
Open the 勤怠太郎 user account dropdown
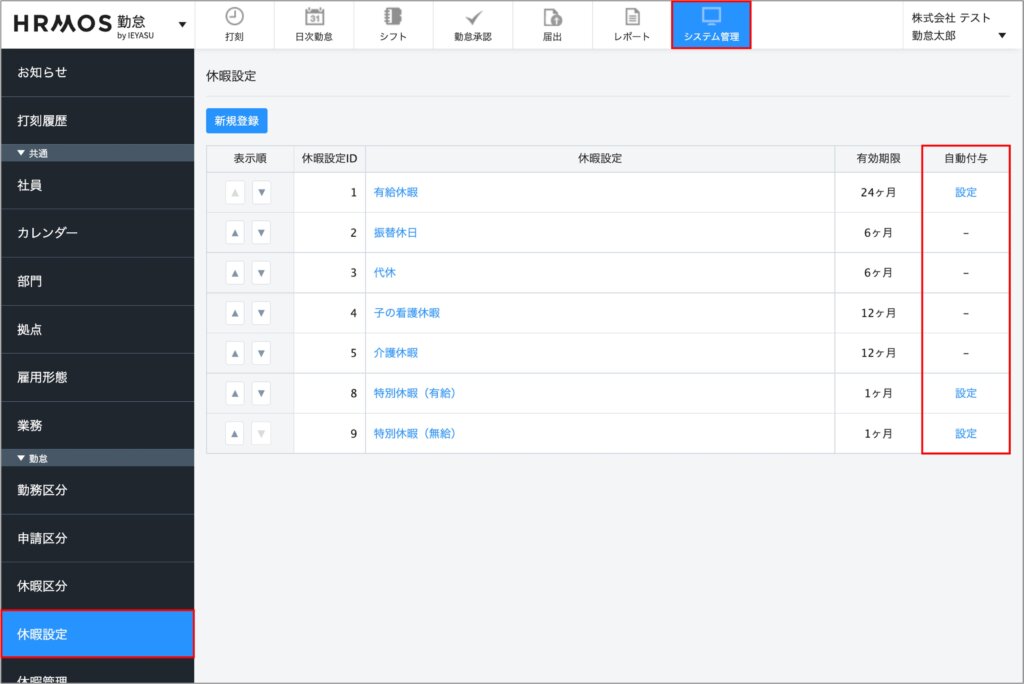[1002, 36]
